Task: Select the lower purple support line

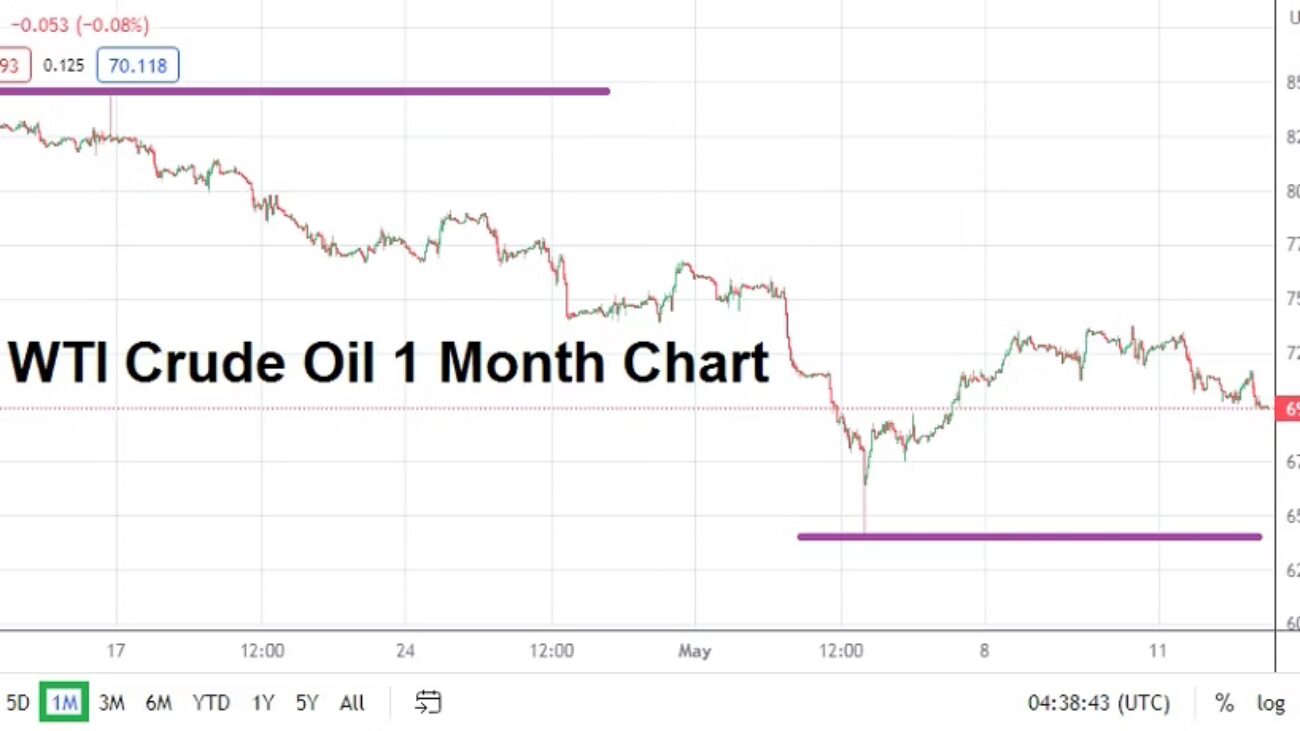Action: (x=1030, y=537)
